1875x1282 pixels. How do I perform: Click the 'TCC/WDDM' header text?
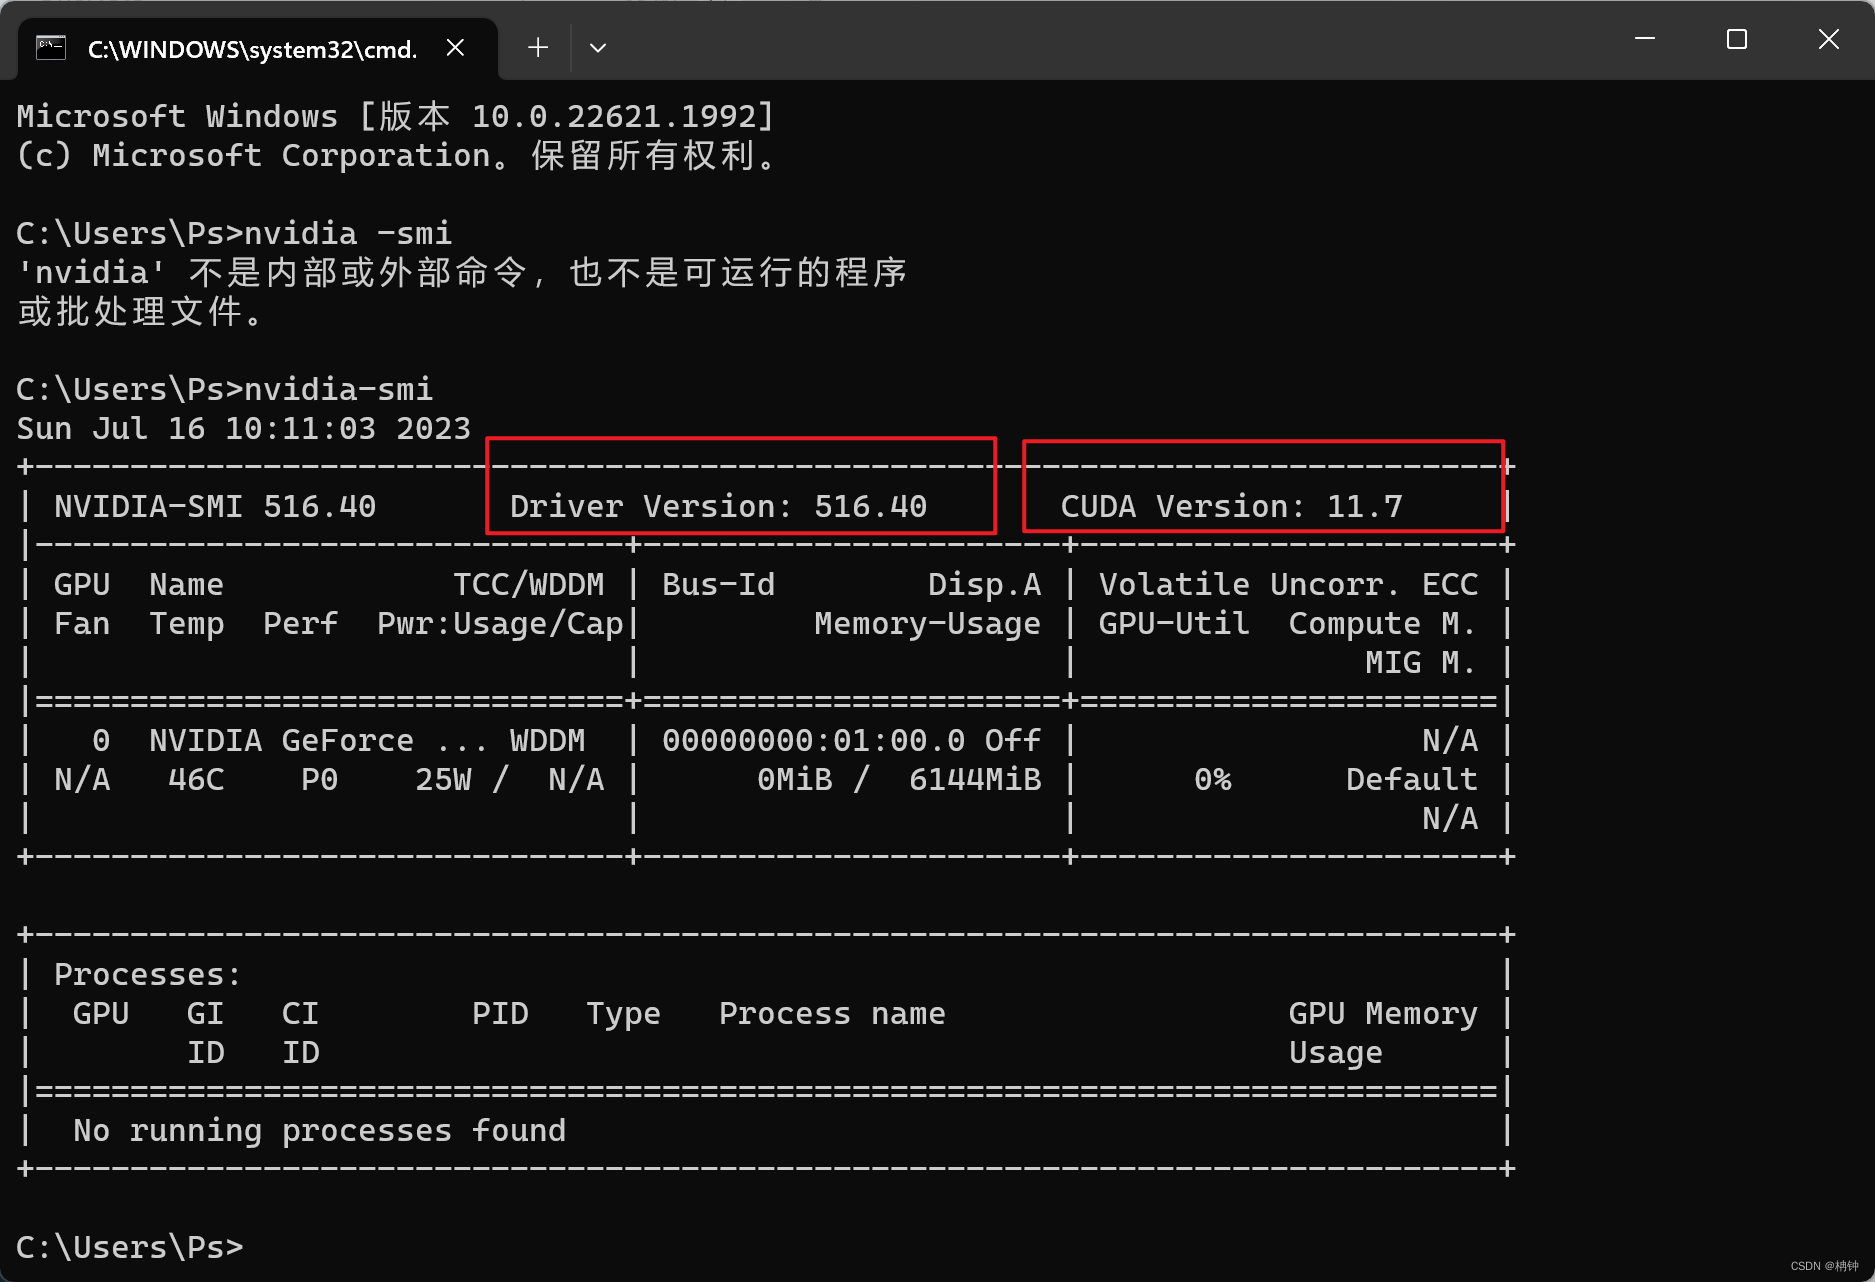pyautogui.click(x=529, y=585)
